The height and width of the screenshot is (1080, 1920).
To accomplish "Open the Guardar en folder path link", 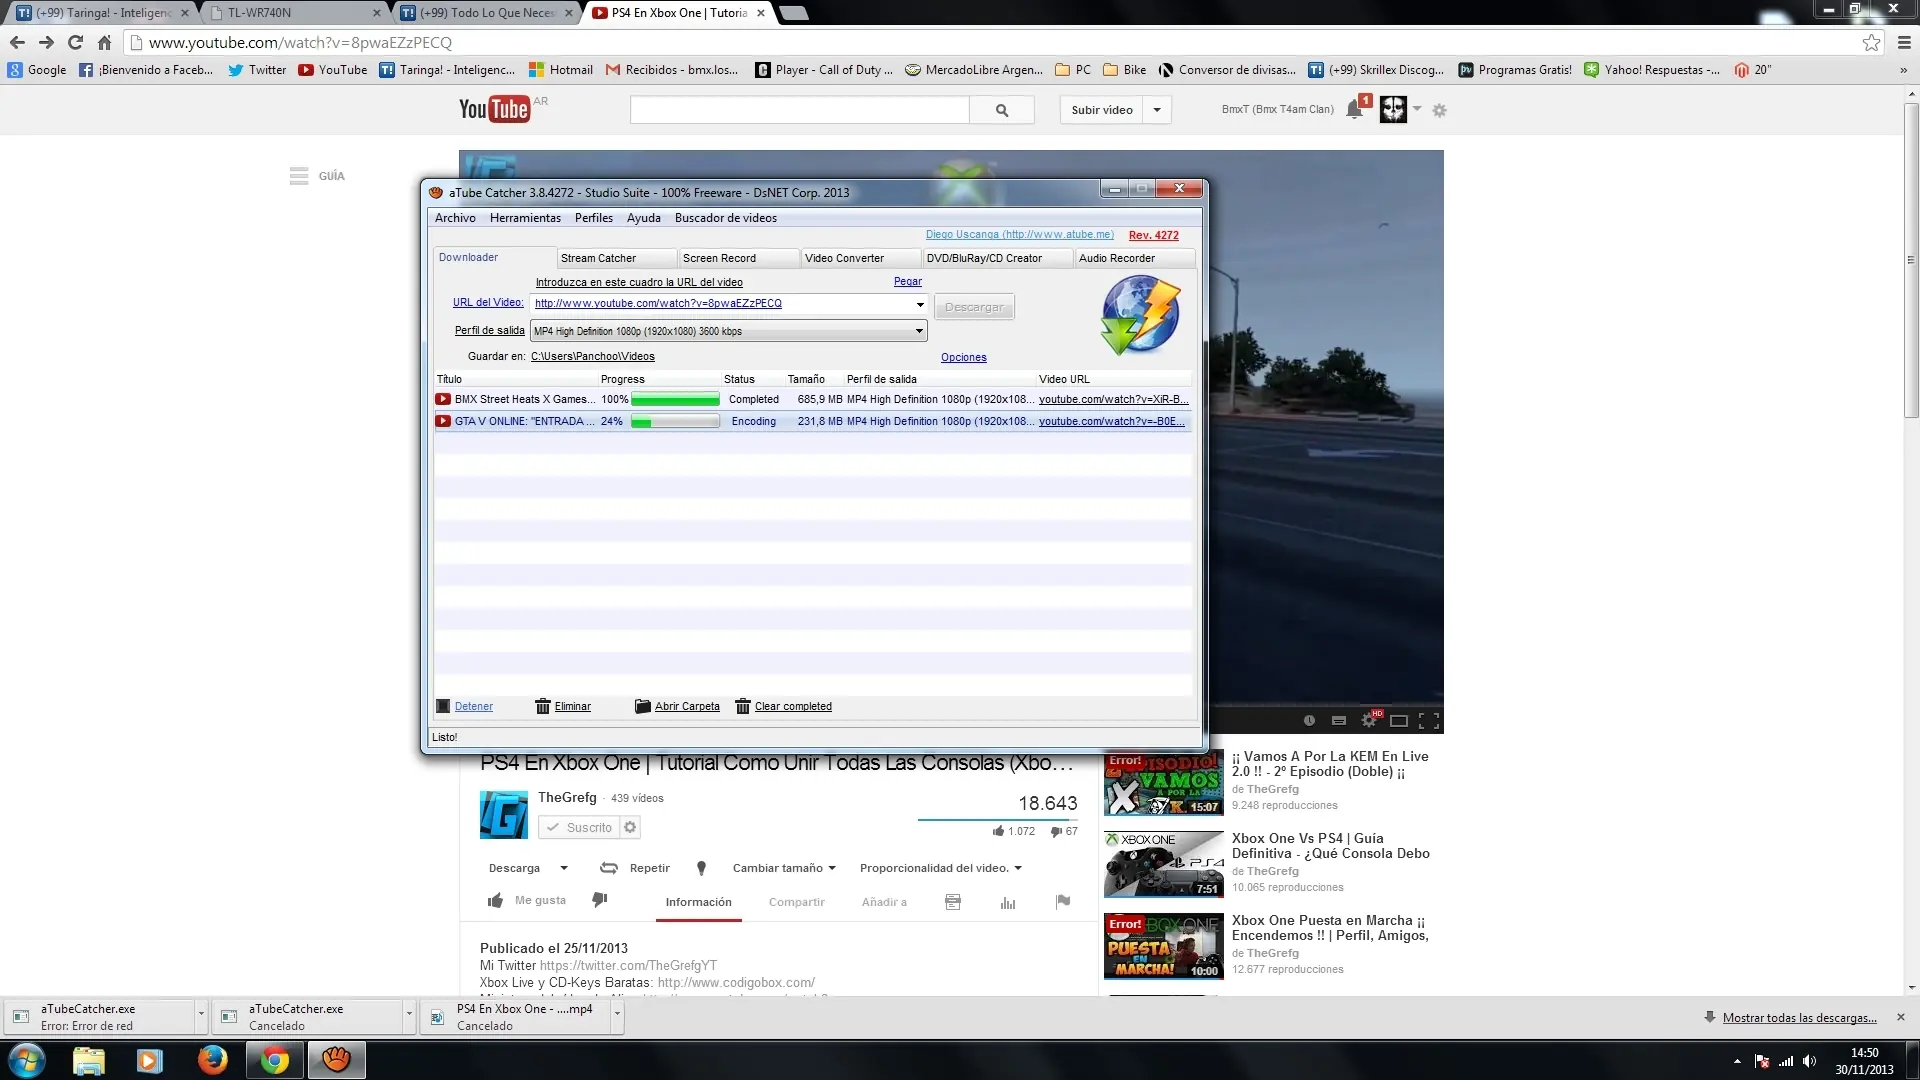I will pos(593,357).
